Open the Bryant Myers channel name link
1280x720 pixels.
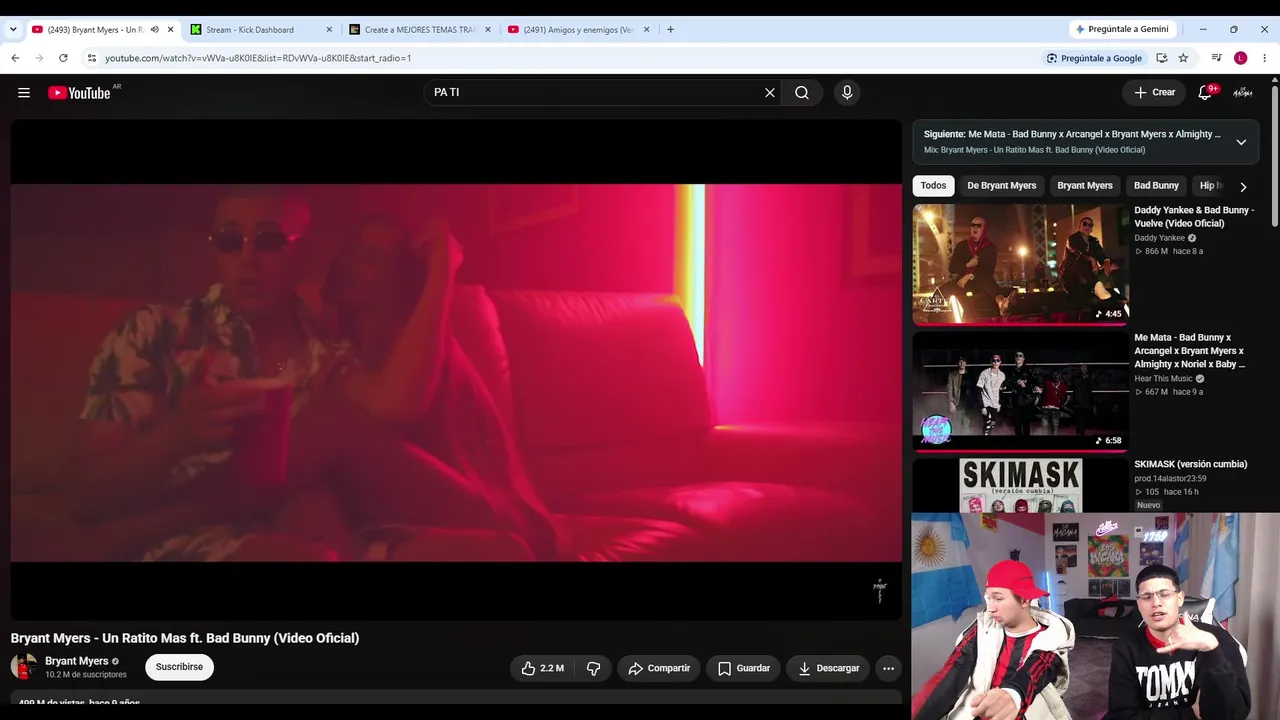tap(77, 661)
